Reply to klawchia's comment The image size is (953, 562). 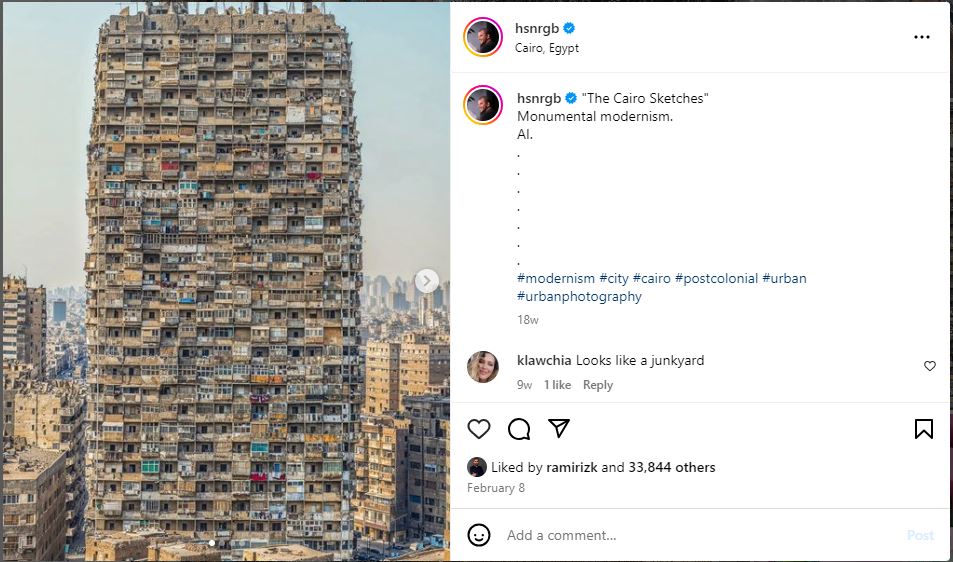click(598, 385)
